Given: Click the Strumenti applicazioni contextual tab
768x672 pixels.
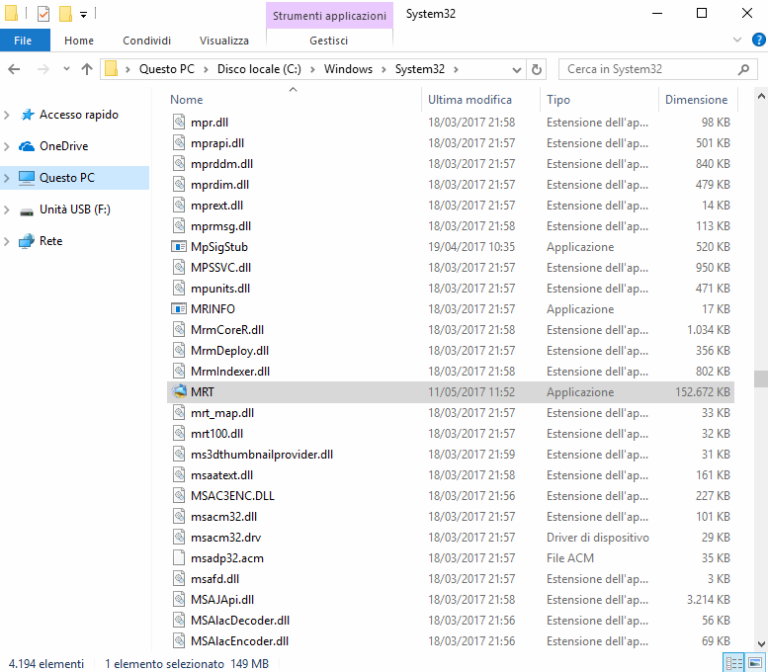Looking at the screenshot, I should (329, 16).
